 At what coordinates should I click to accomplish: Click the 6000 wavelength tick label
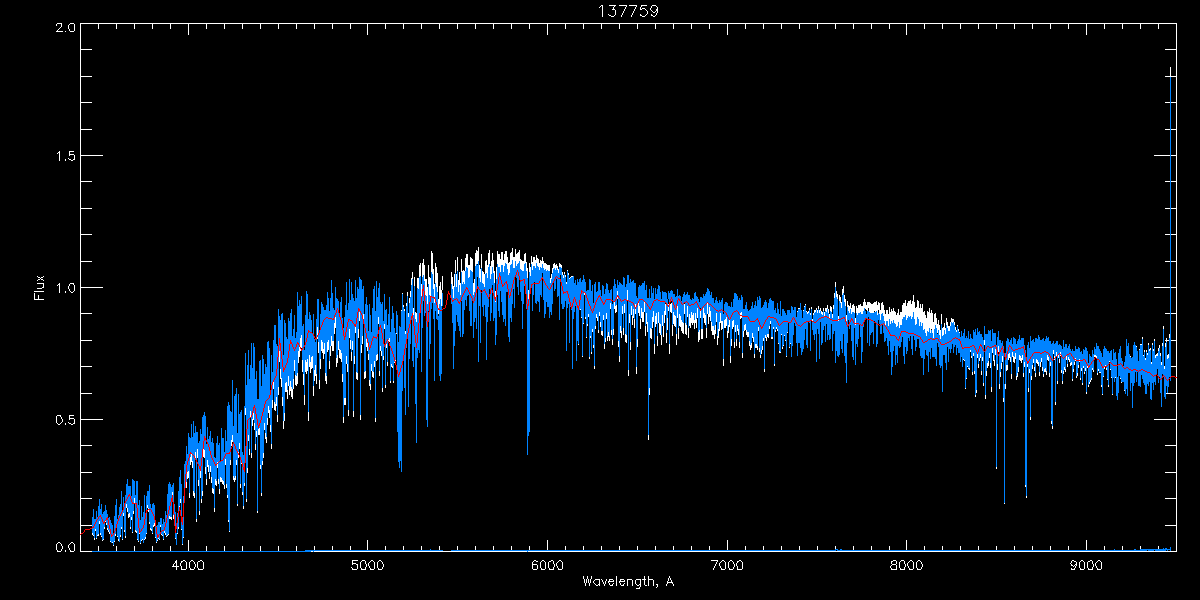tap(547, 567)
